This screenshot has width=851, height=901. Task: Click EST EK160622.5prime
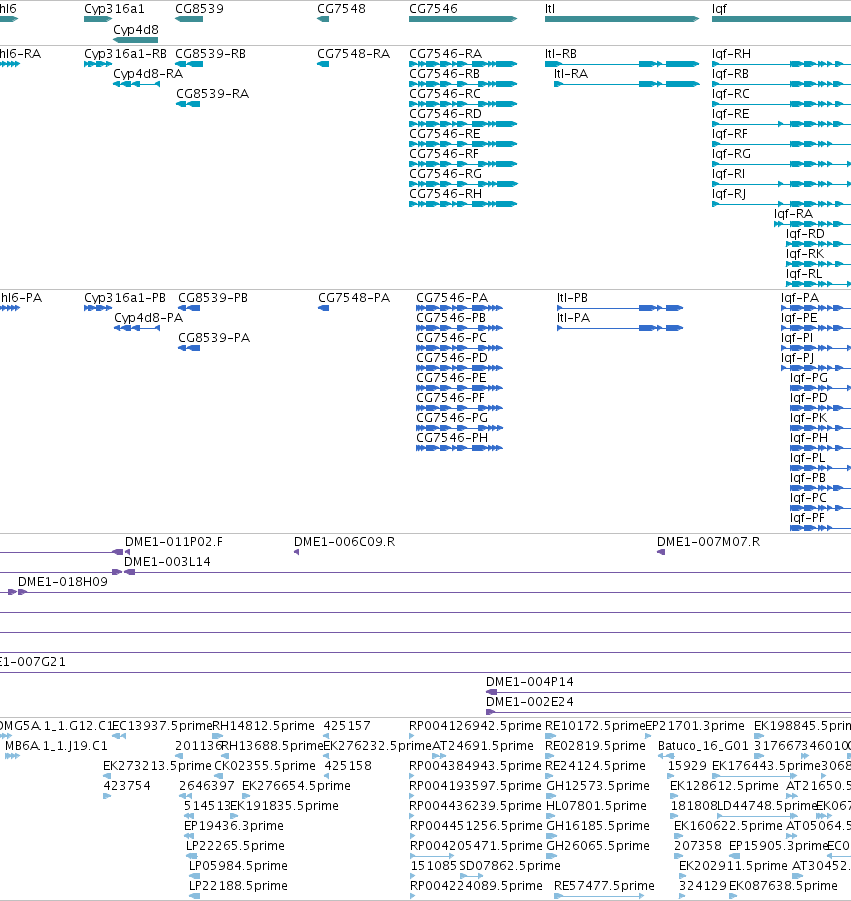click(x=728, y=826)
